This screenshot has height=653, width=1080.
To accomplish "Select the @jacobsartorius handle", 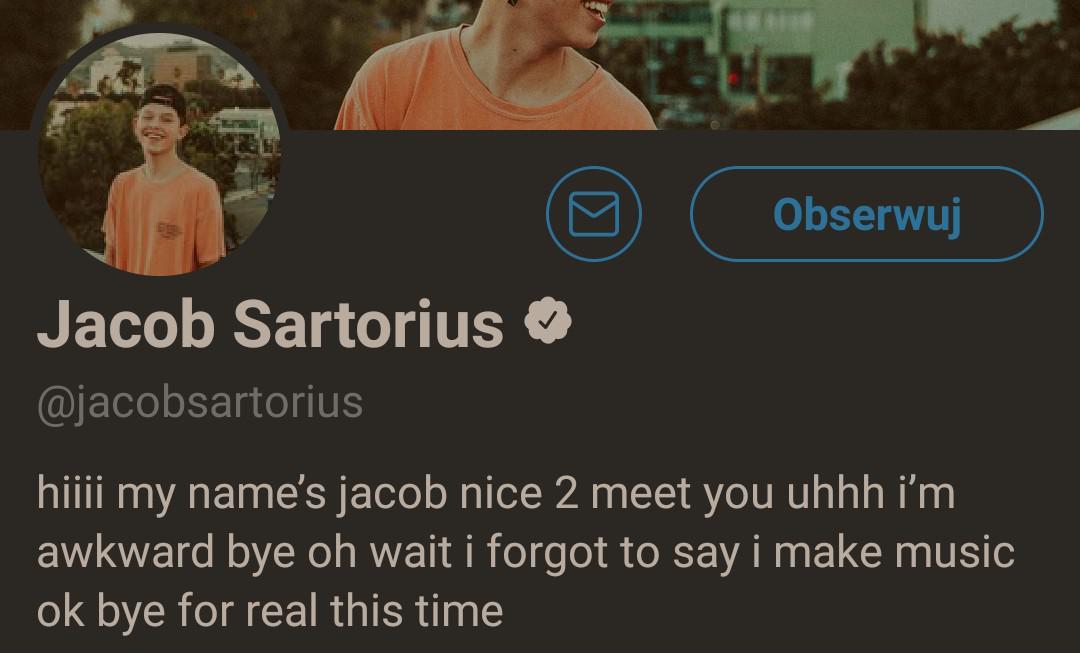I will click(x=200, y=403).
